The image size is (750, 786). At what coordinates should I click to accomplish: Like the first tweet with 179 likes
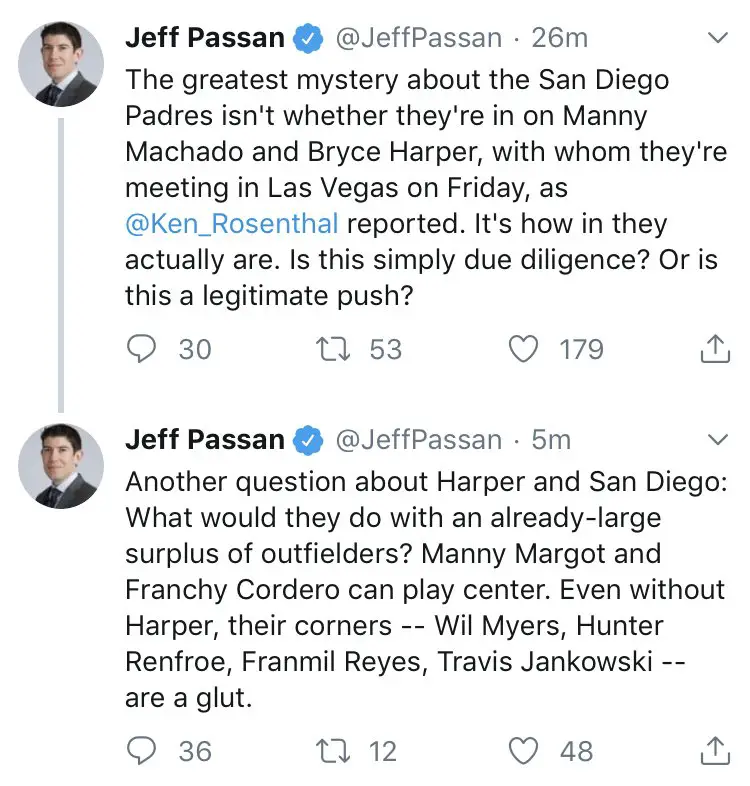524,349
